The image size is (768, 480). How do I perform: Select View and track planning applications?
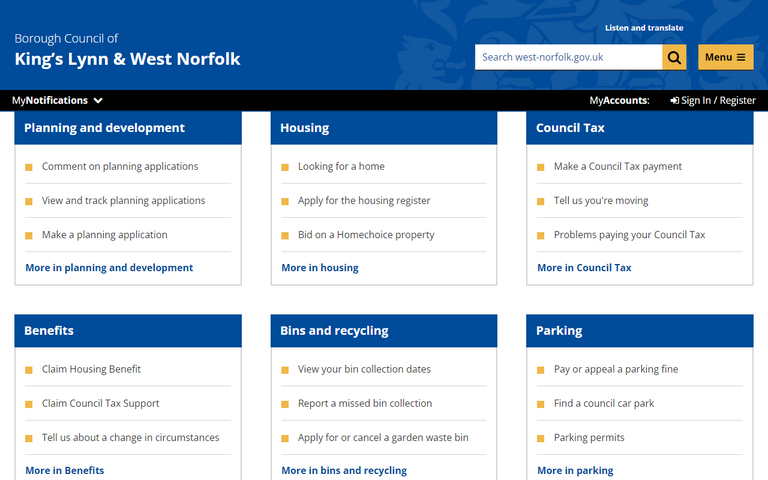(123, 201)
